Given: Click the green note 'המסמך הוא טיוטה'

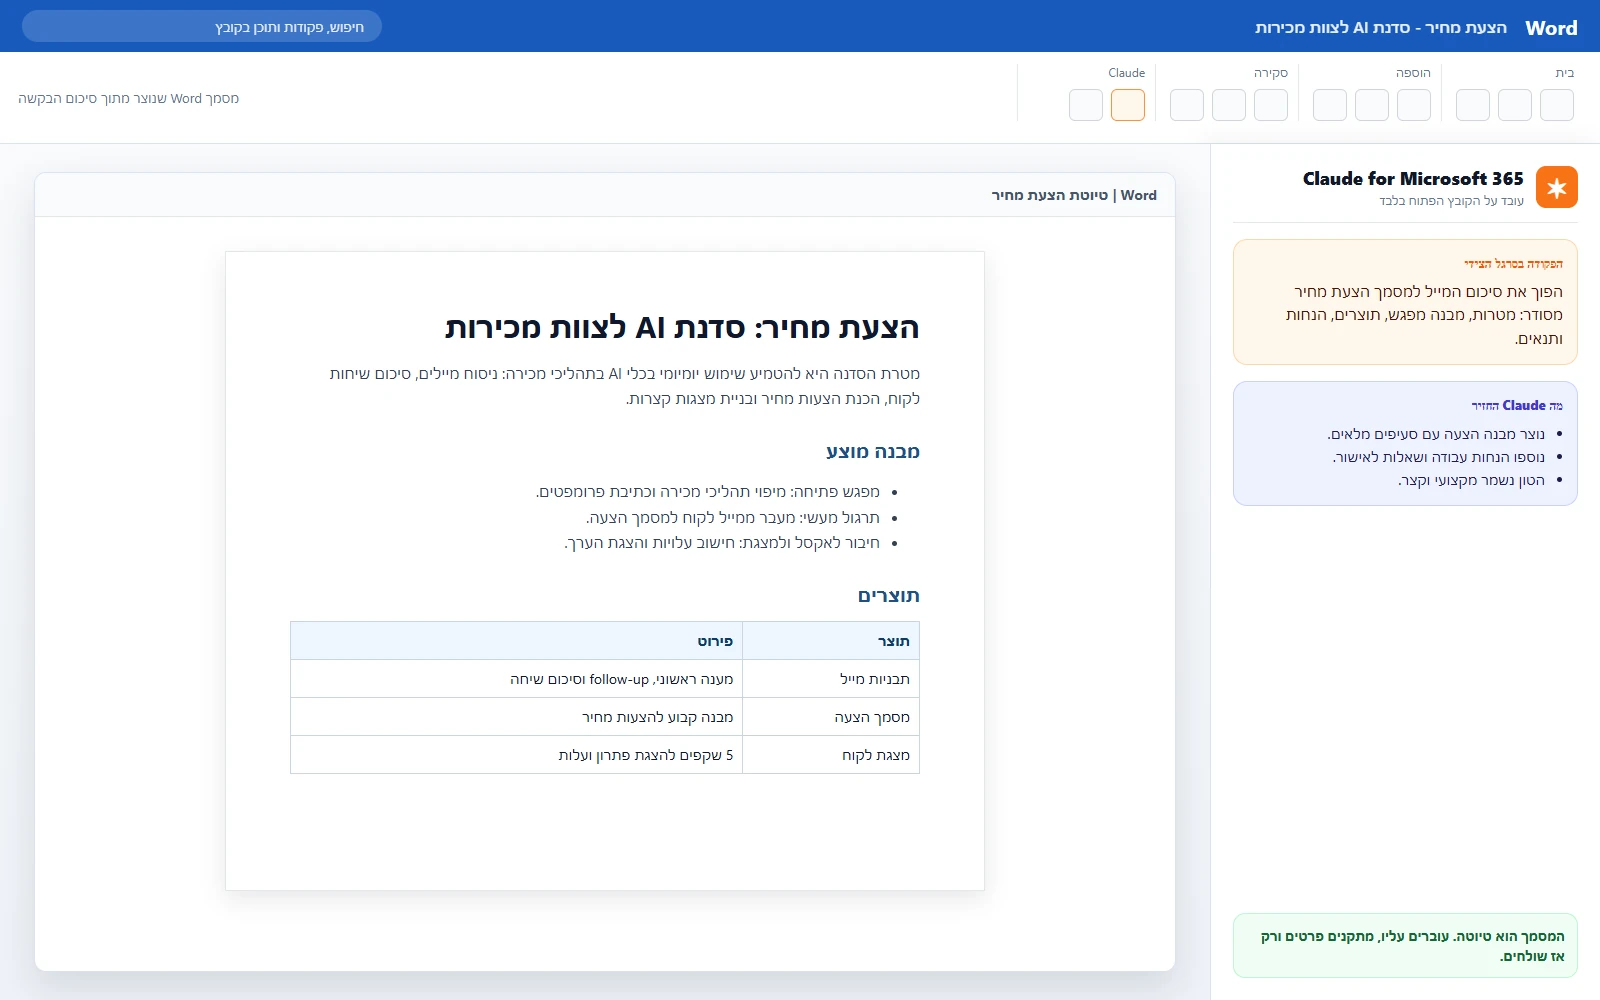Looking at the screenshot, I should [1405, 945].
